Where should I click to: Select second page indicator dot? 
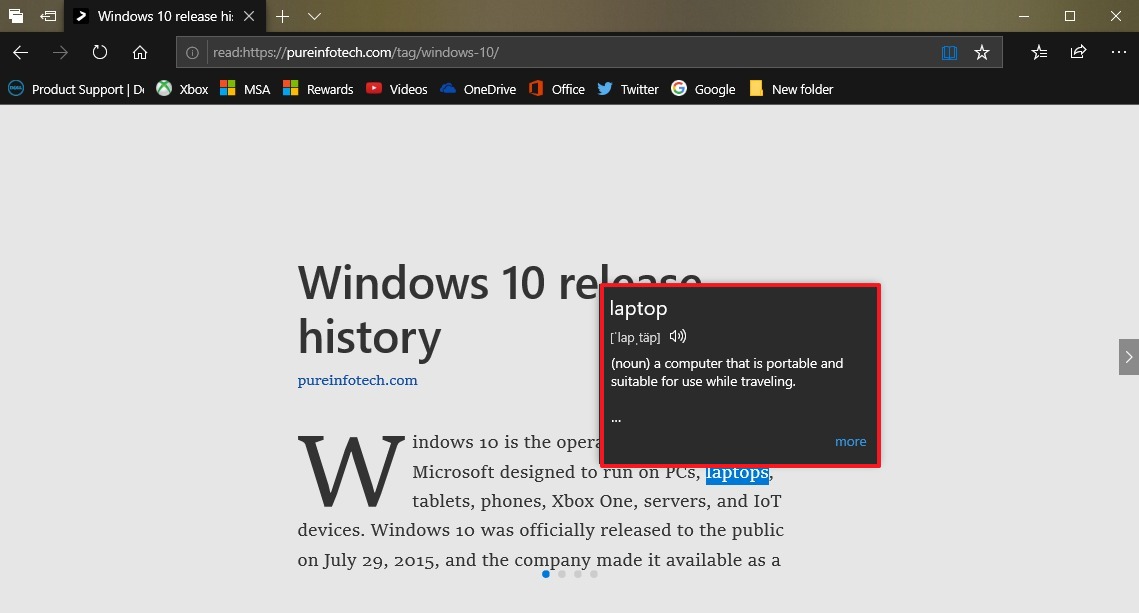[x=562, y=574]
